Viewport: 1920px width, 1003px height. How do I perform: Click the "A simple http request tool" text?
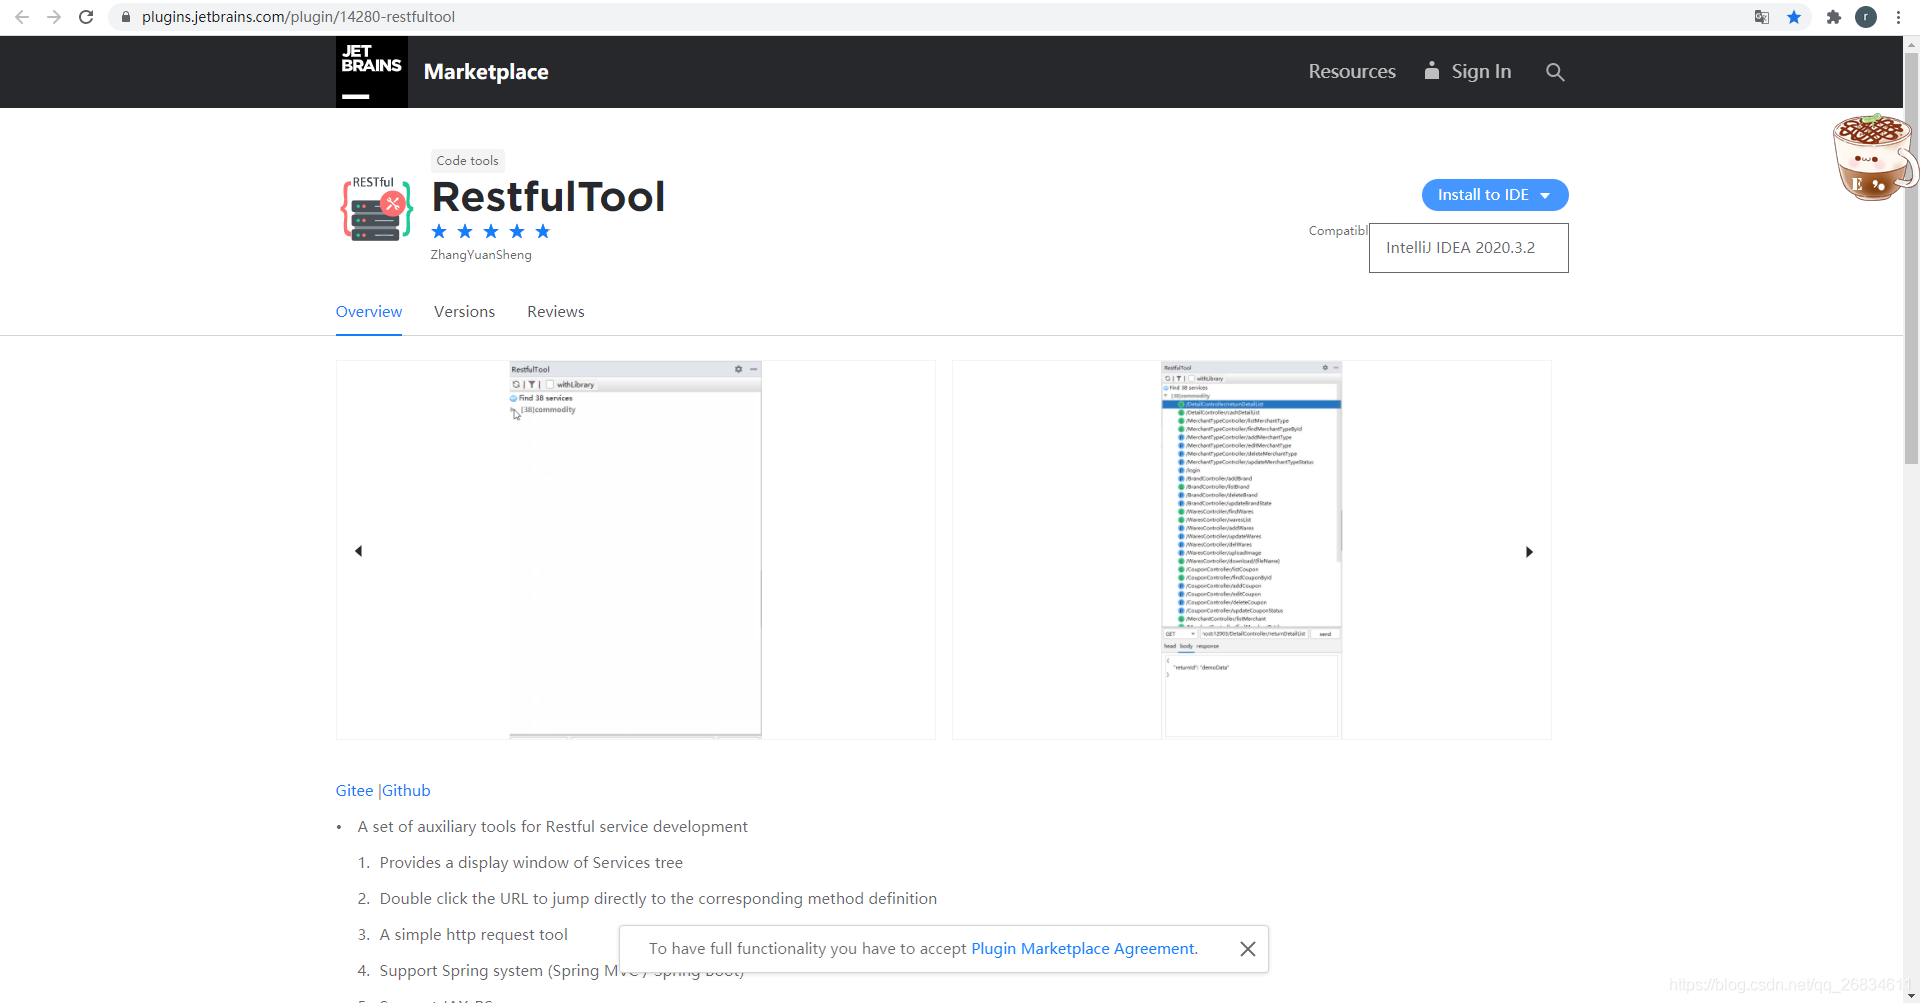coord(473,935)
